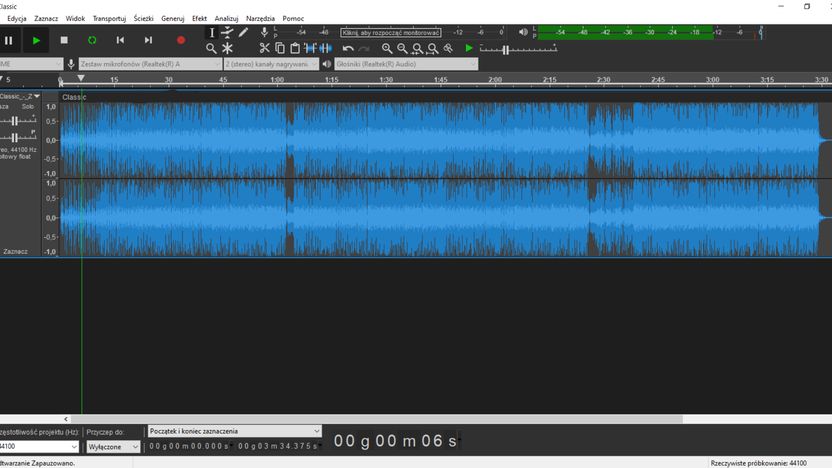
Task: Skip to the start of the project
Action: point(120,40)
